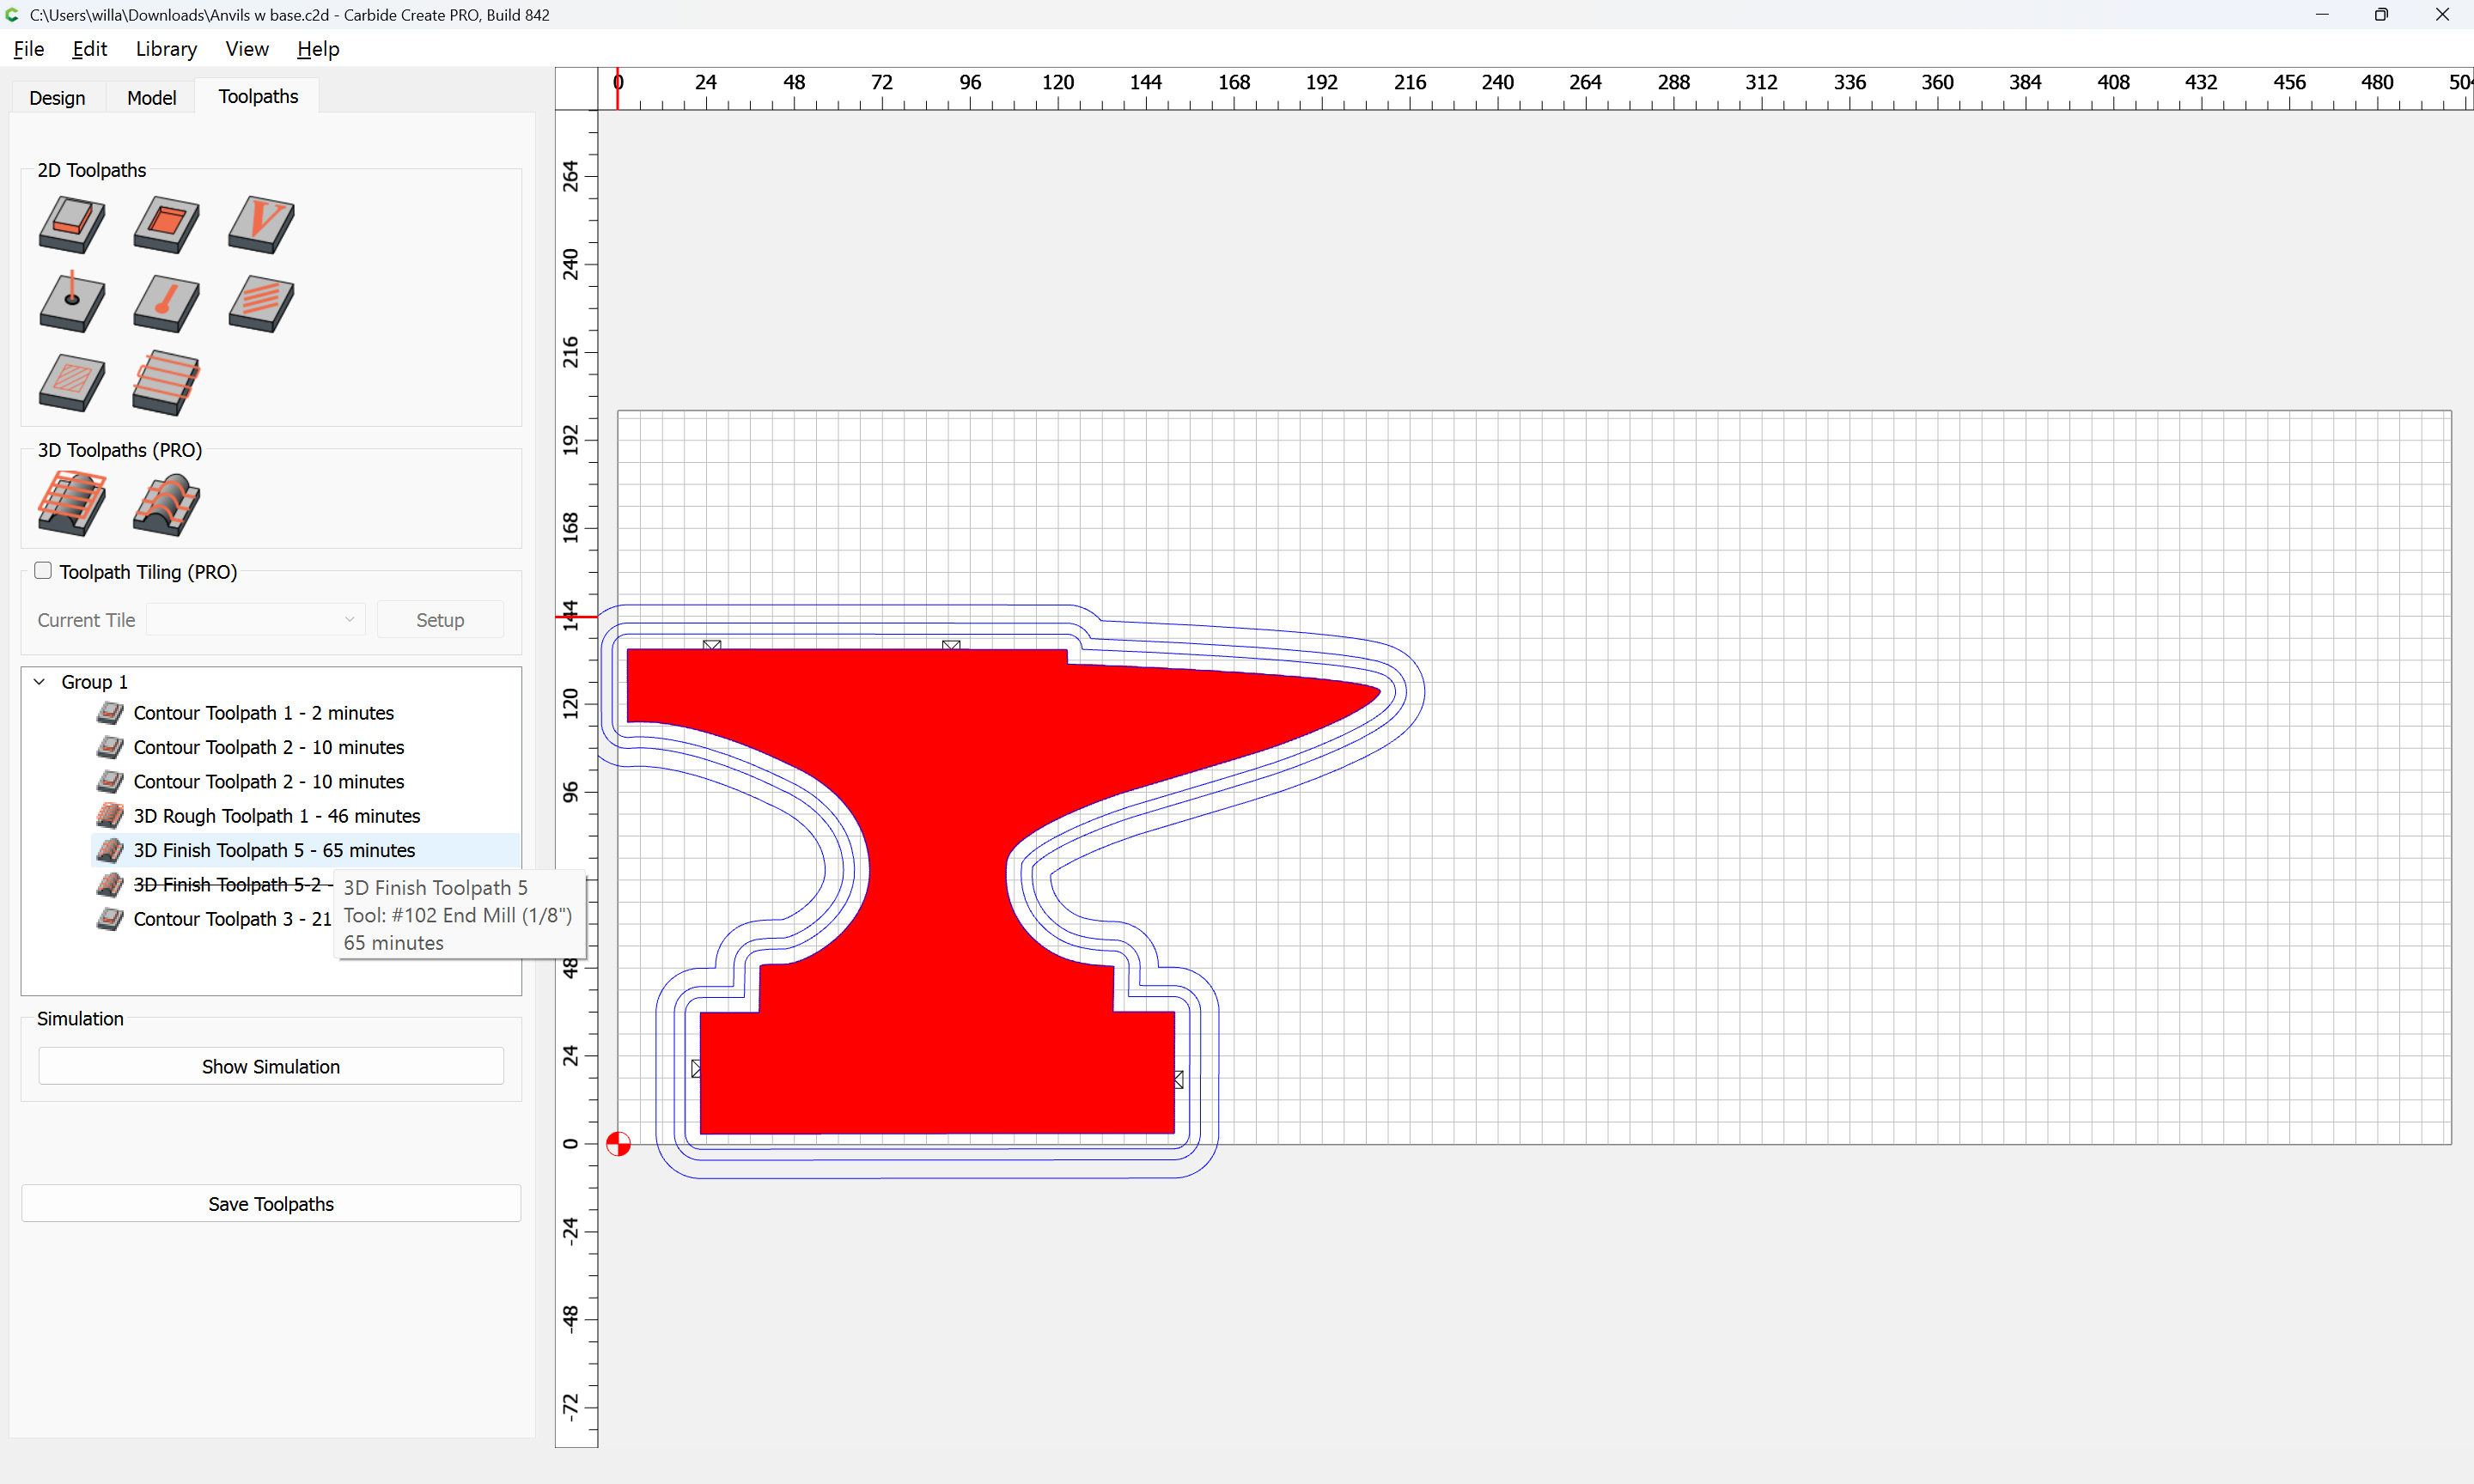Switch to the Design tab
2474x1484 pixels.
(57, 97)
